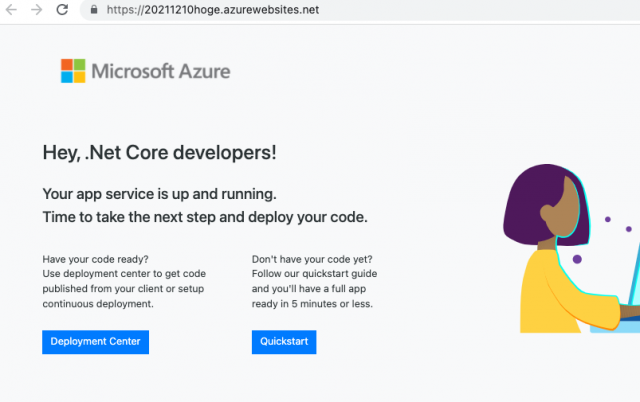Image resolution: width=640 pixels, height=402 pixels.
Task: Open the Deployment Center button
Action: 96,342
